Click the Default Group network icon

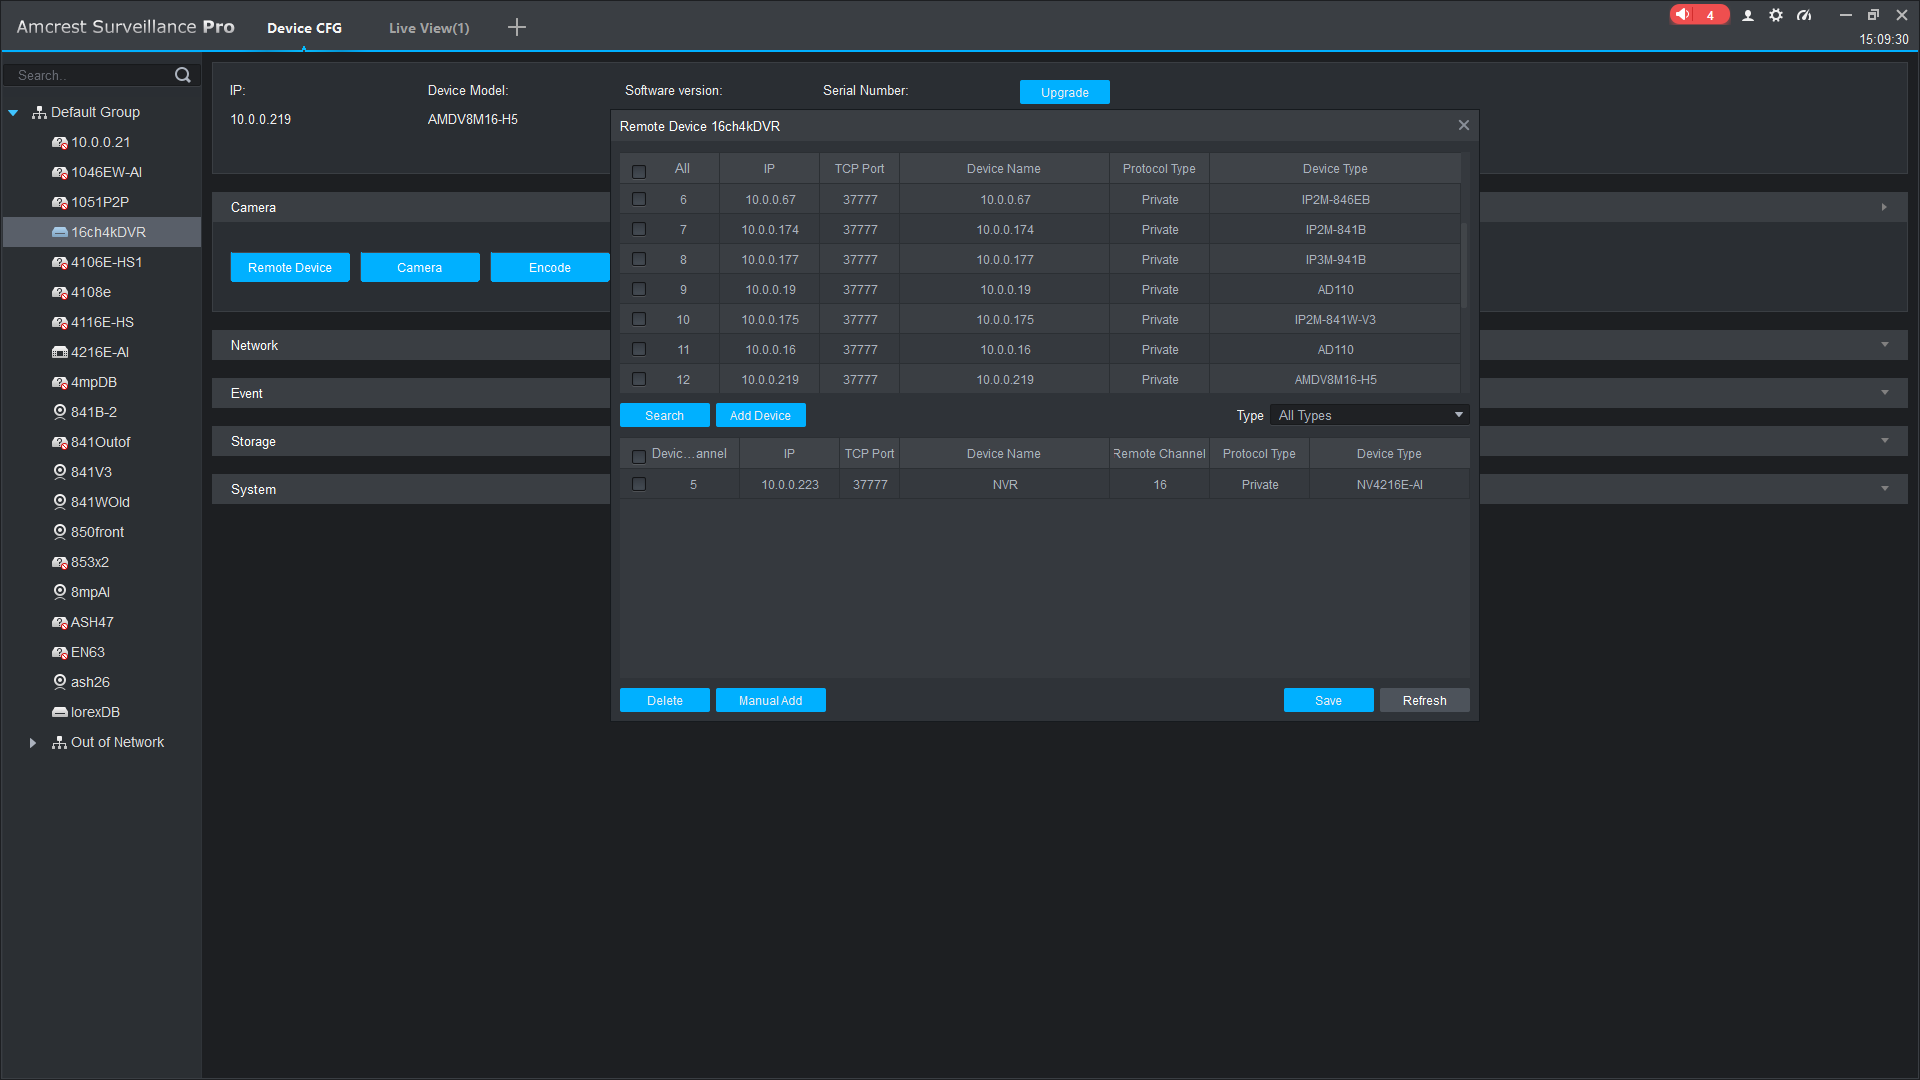(39, 112)
